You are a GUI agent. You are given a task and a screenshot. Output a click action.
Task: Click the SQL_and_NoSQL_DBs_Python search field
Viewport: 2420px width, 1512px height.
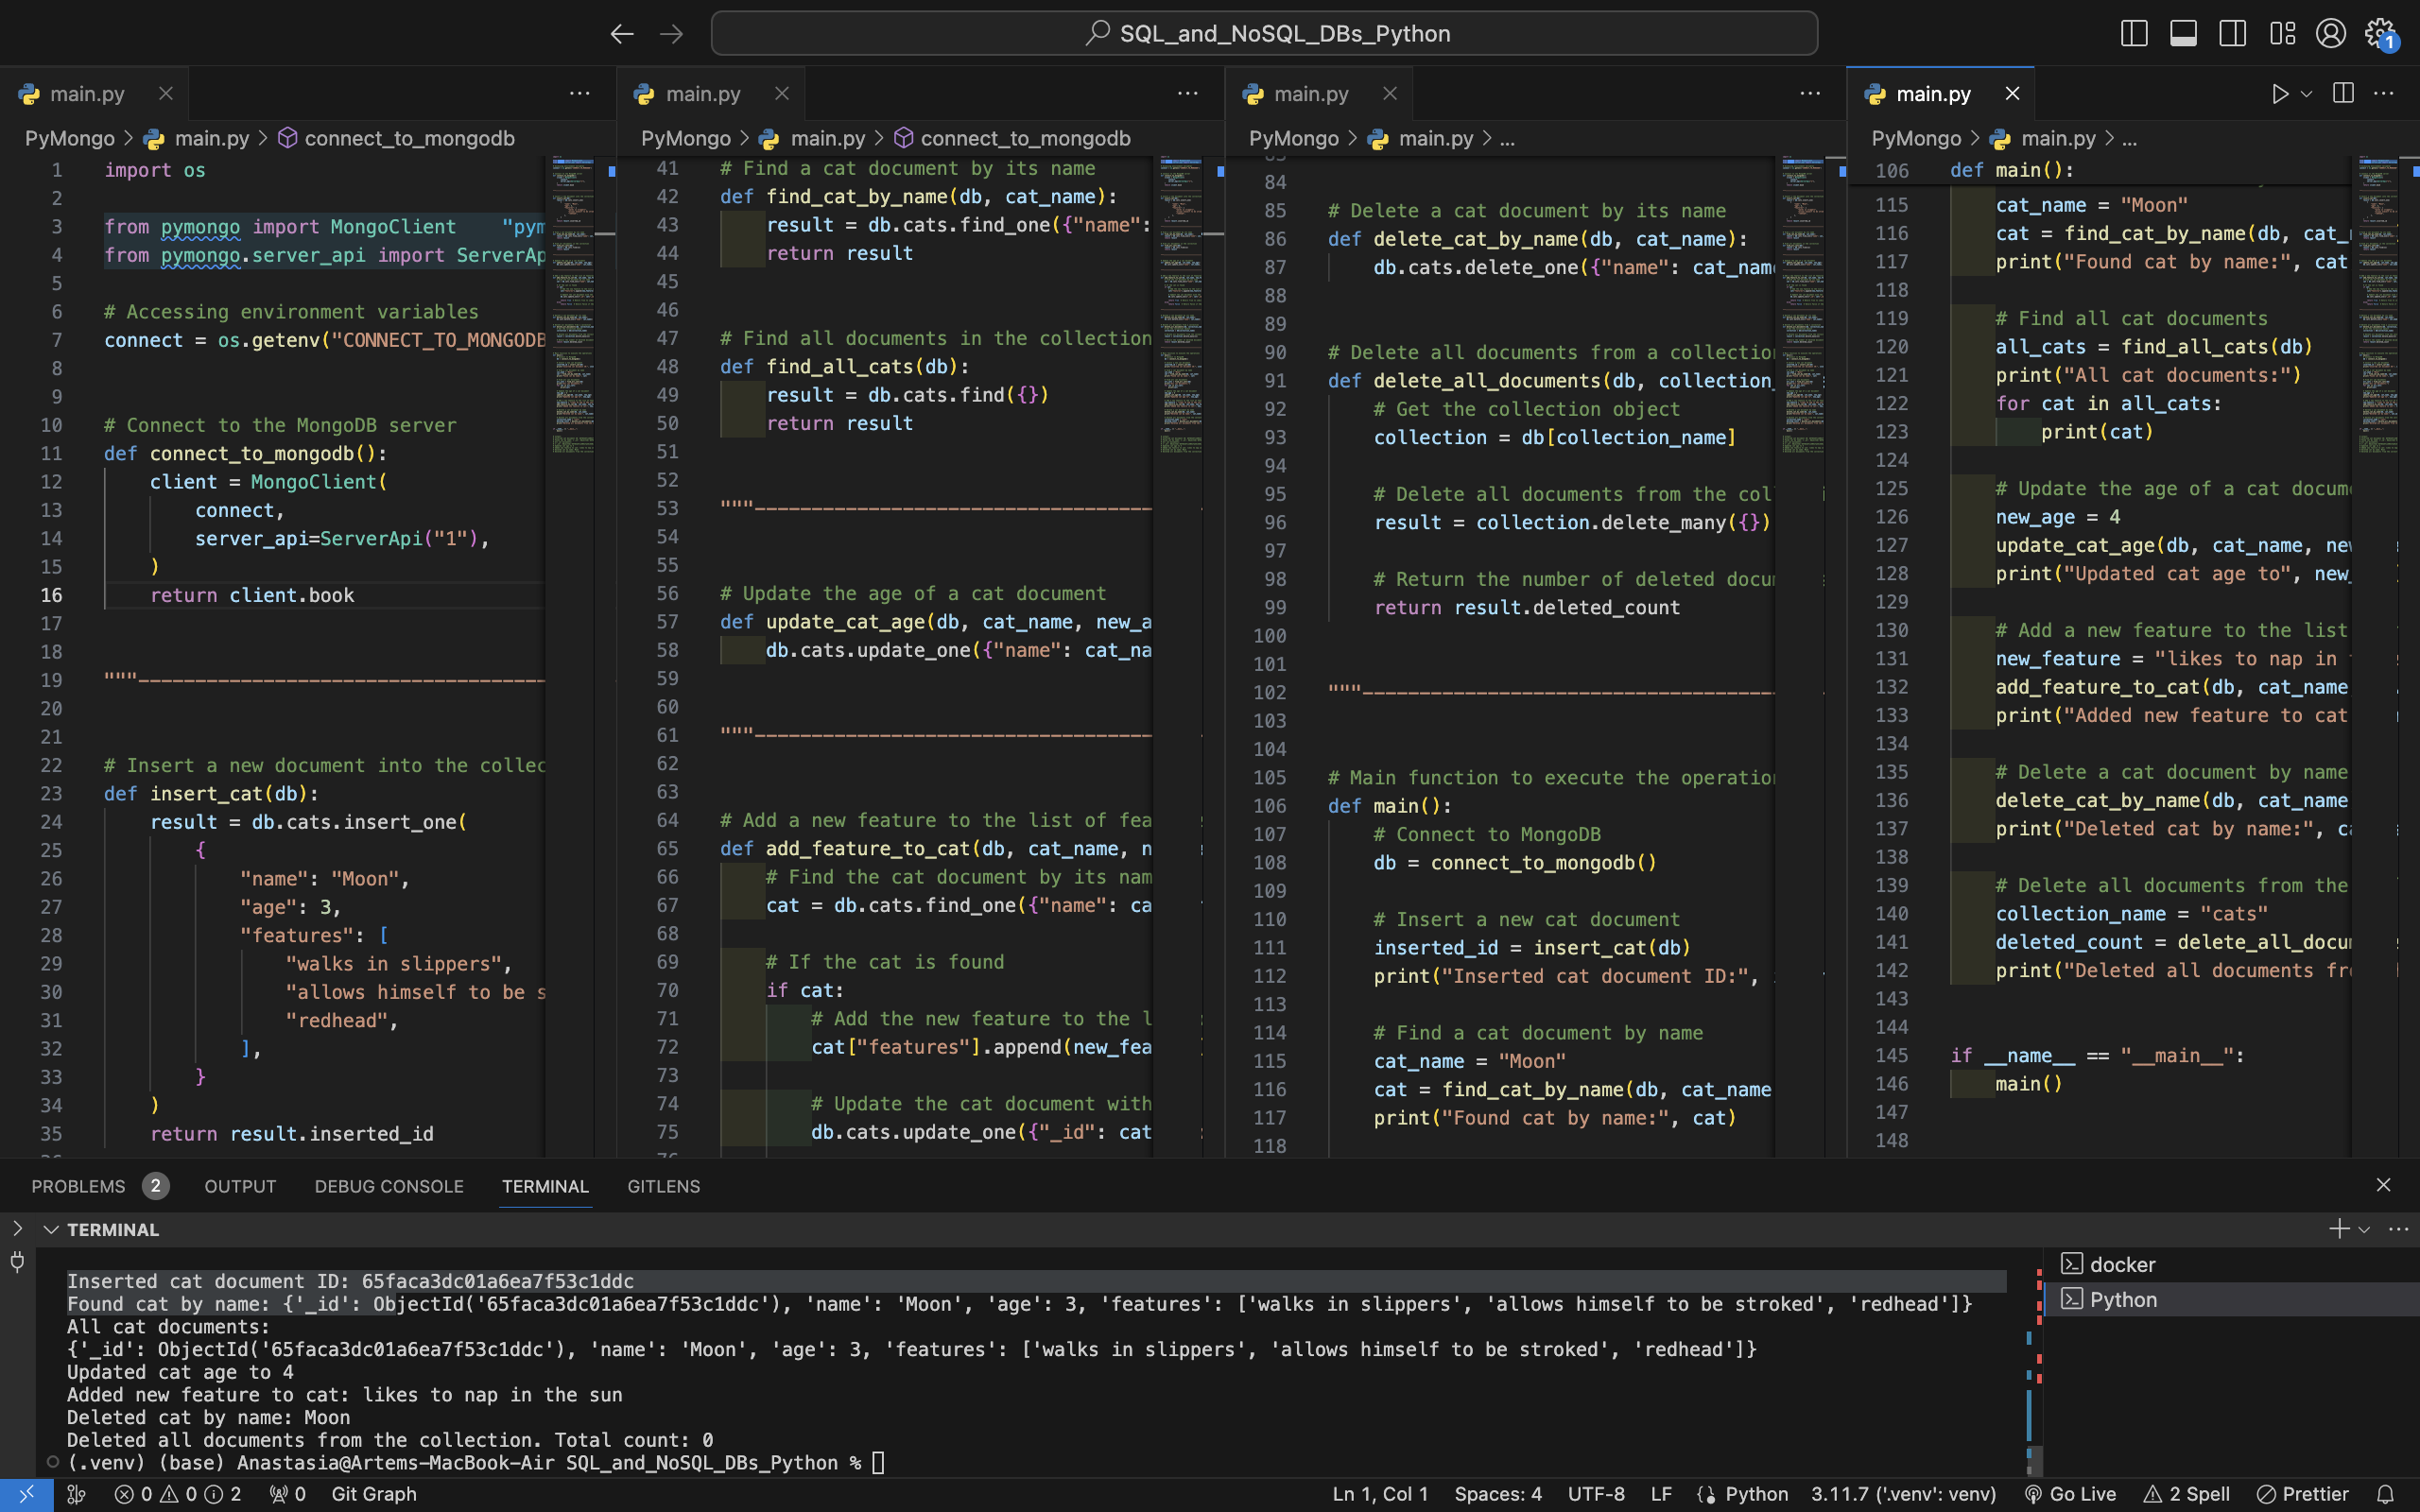(x=1264, y=34)
